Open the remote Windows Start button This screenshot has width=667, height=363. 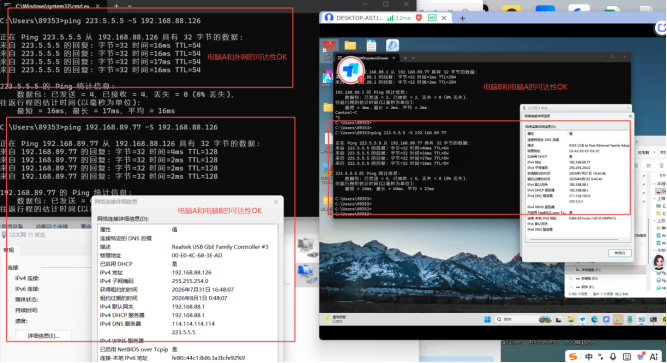pos(487,319)
